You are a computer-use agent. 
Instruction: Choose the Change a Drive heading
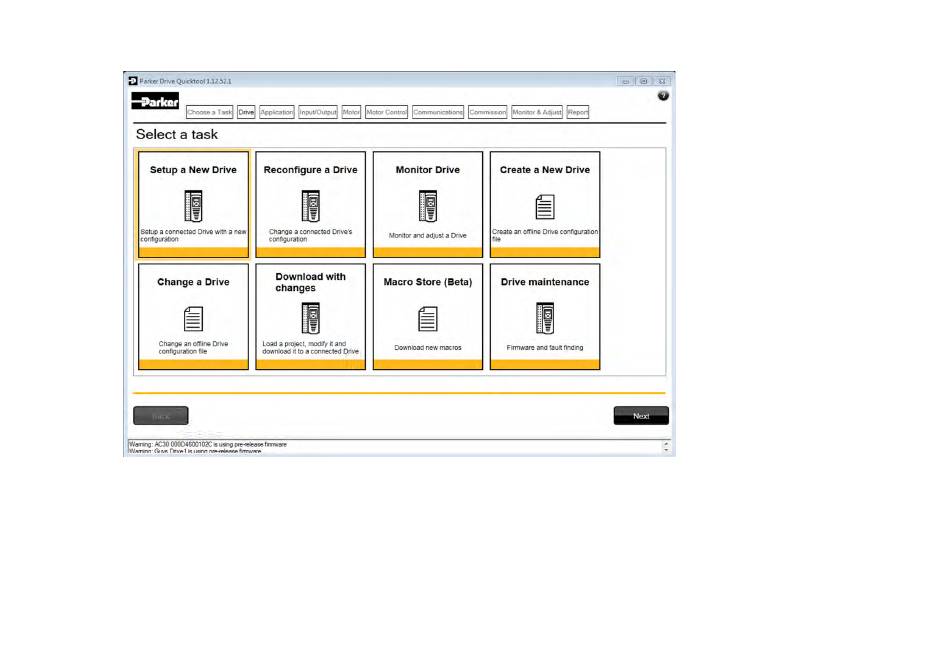193,282
